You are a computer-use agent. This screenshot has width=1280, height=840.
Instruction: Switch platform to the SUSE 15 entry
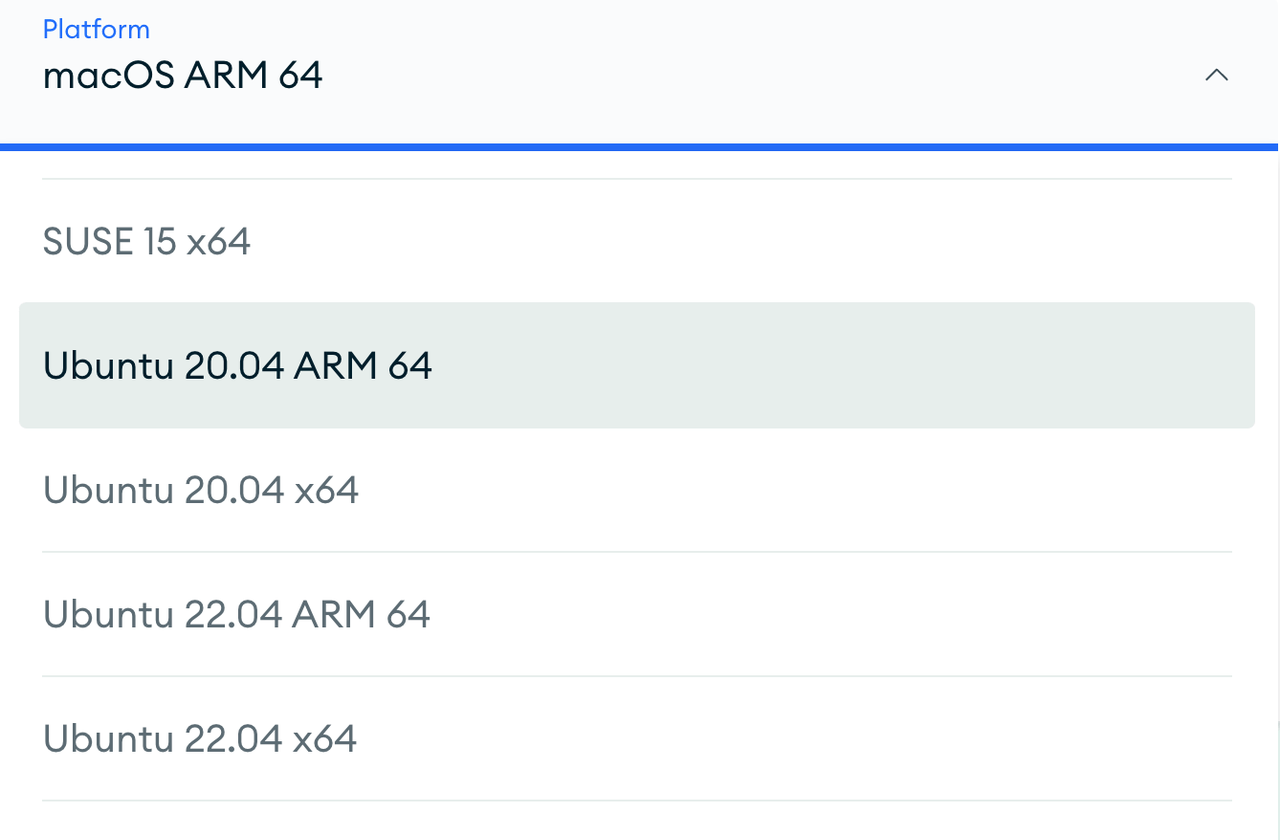pos(147,241)
